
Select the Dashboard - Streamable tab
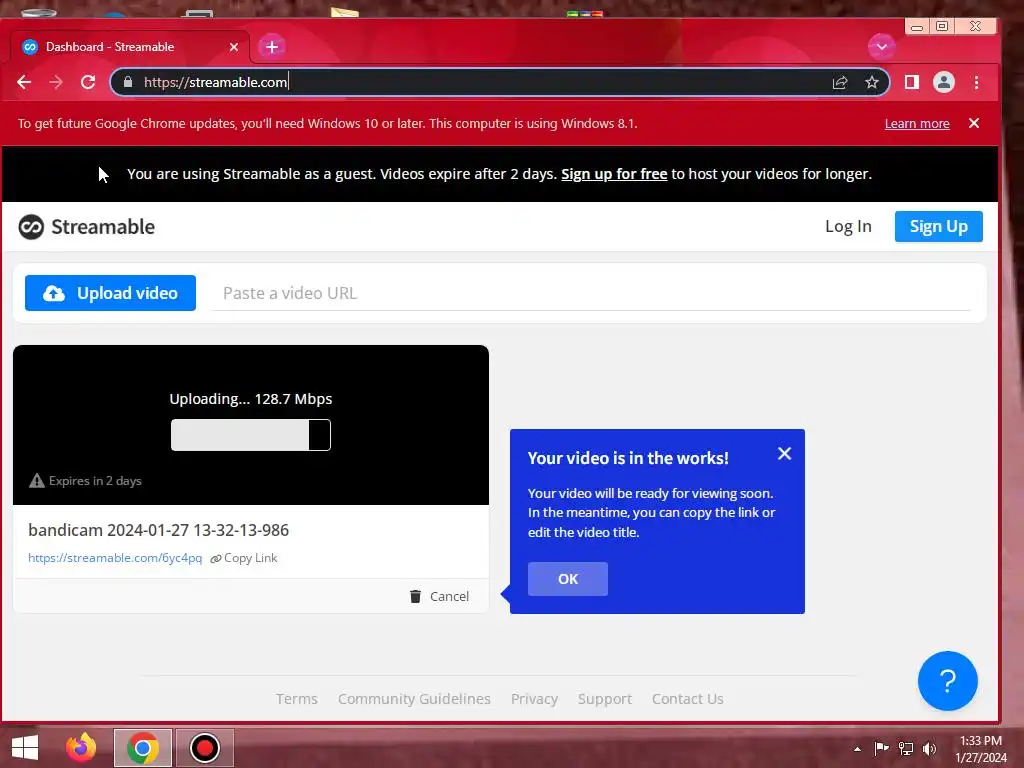(129, 47)
